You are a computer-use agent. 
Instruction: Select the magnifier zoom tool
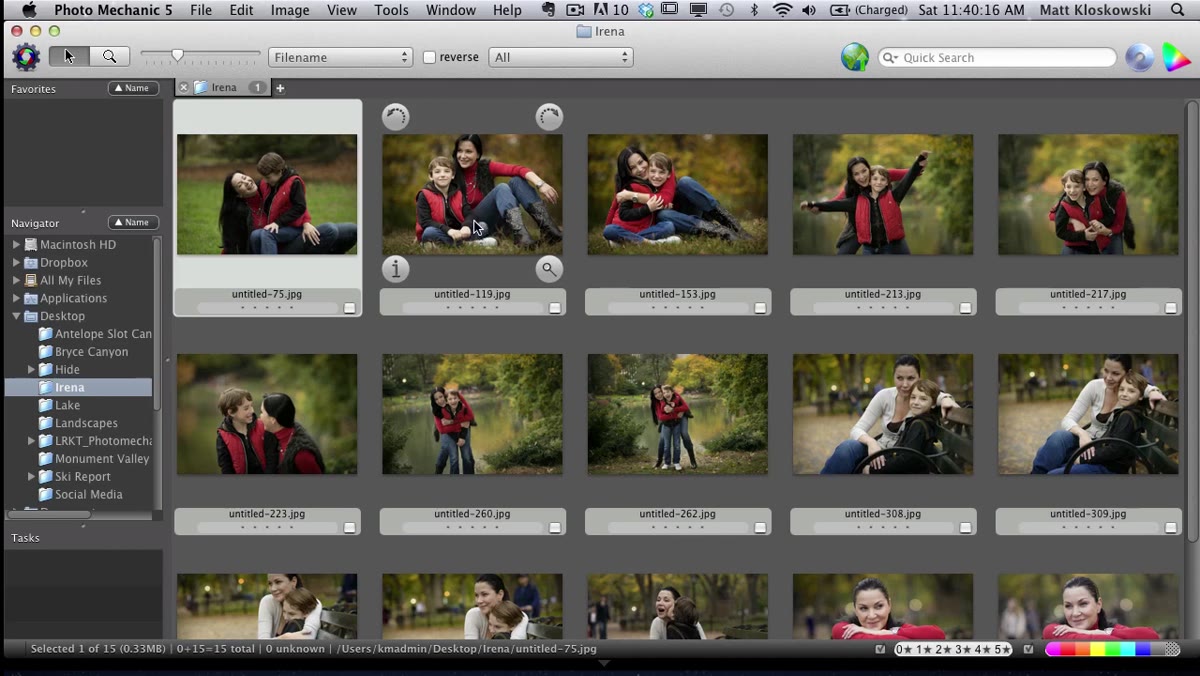pos(109,57)
